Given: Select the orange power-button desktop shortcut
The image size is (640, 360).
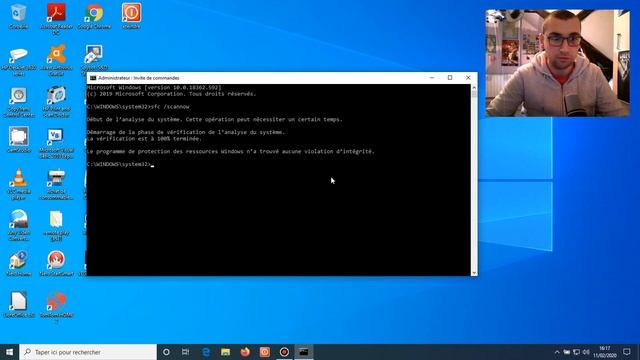Looking at the screenshot, I should pos(131,16).
